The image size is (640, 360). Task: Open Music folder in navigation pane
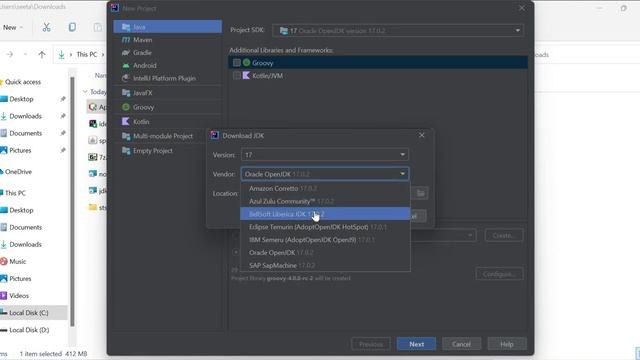coord(17,262)
